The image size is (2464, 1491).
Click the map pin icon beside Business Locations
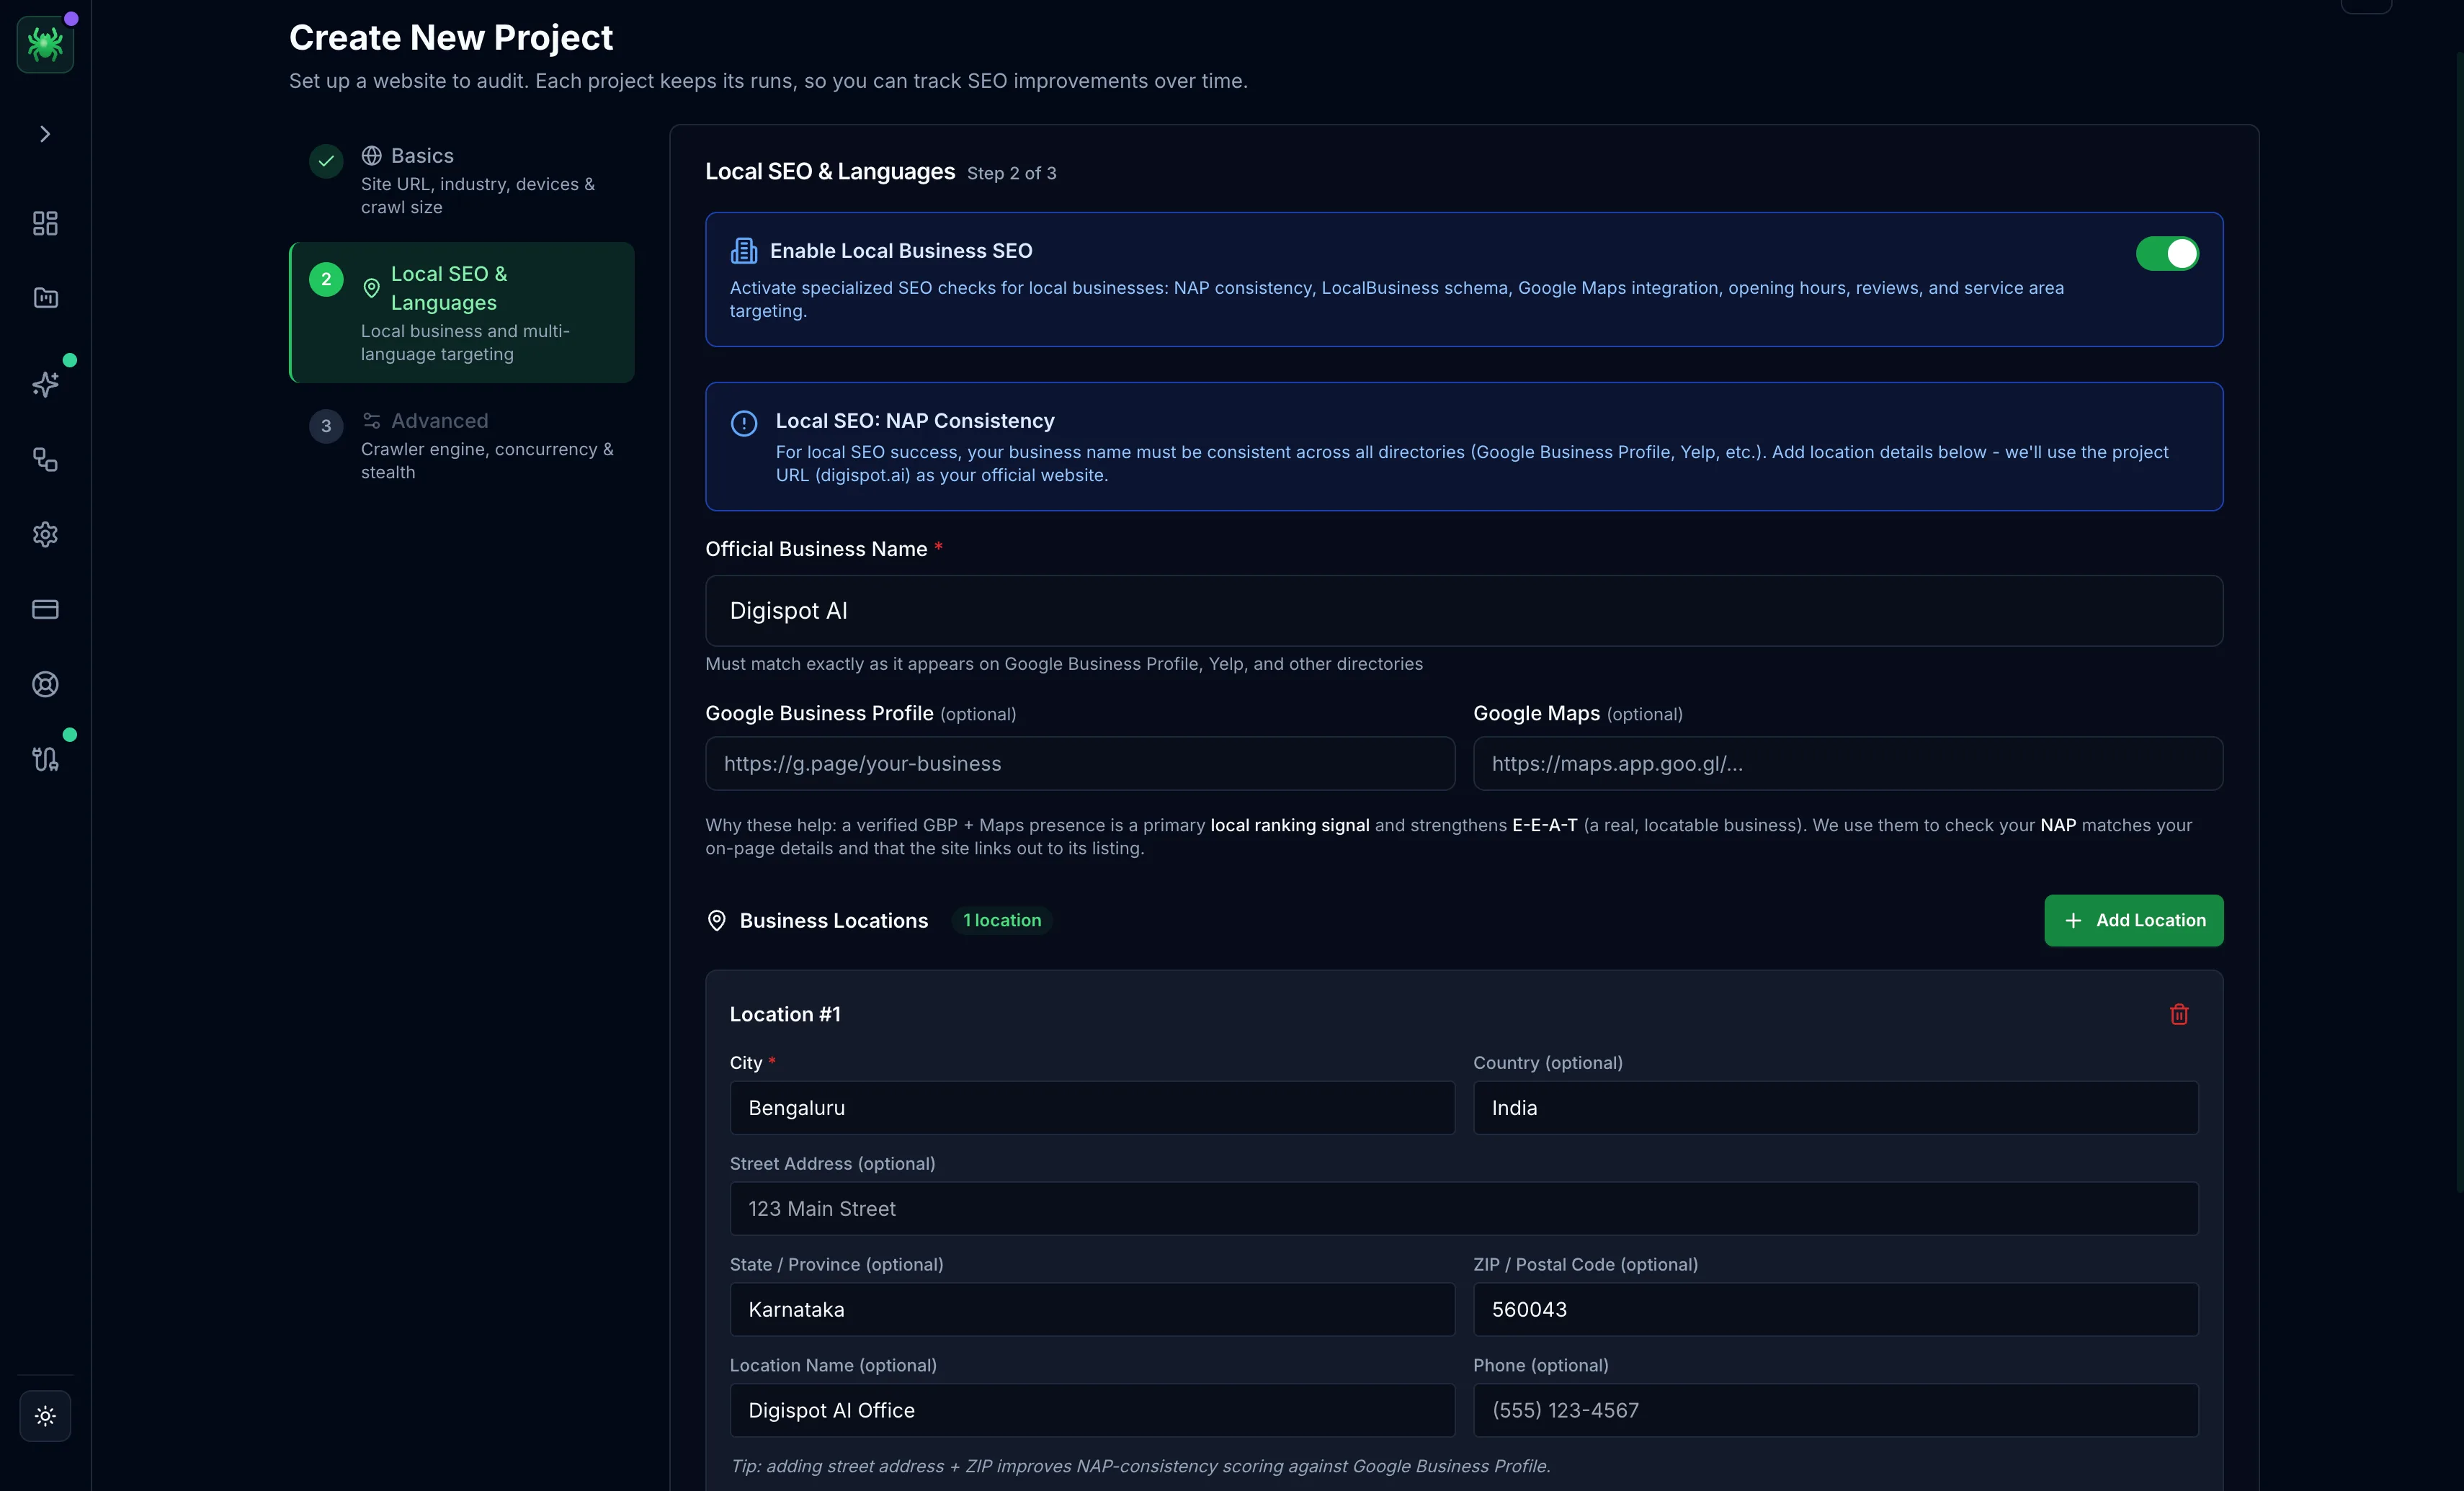(716, 921)
